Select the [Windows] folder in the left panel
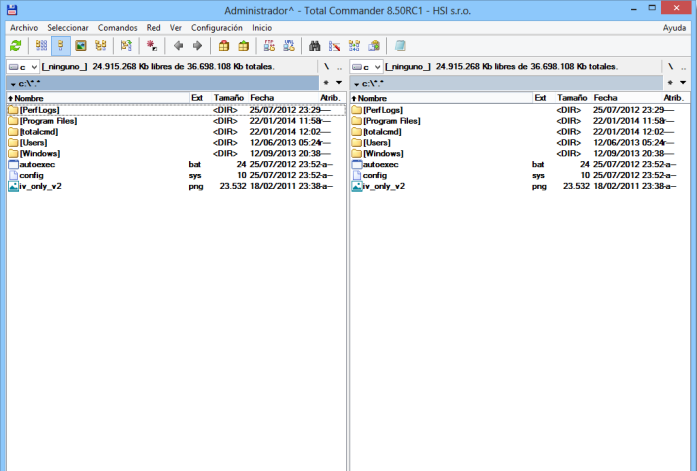697x471 pixels. (176, 153)
